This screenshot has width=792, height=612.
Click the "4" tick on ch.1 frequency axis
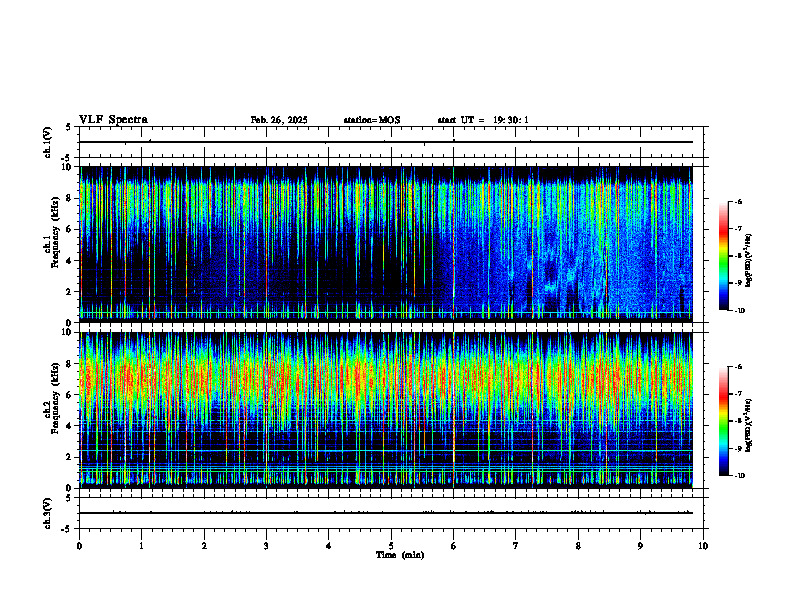[x=71, y=261]
